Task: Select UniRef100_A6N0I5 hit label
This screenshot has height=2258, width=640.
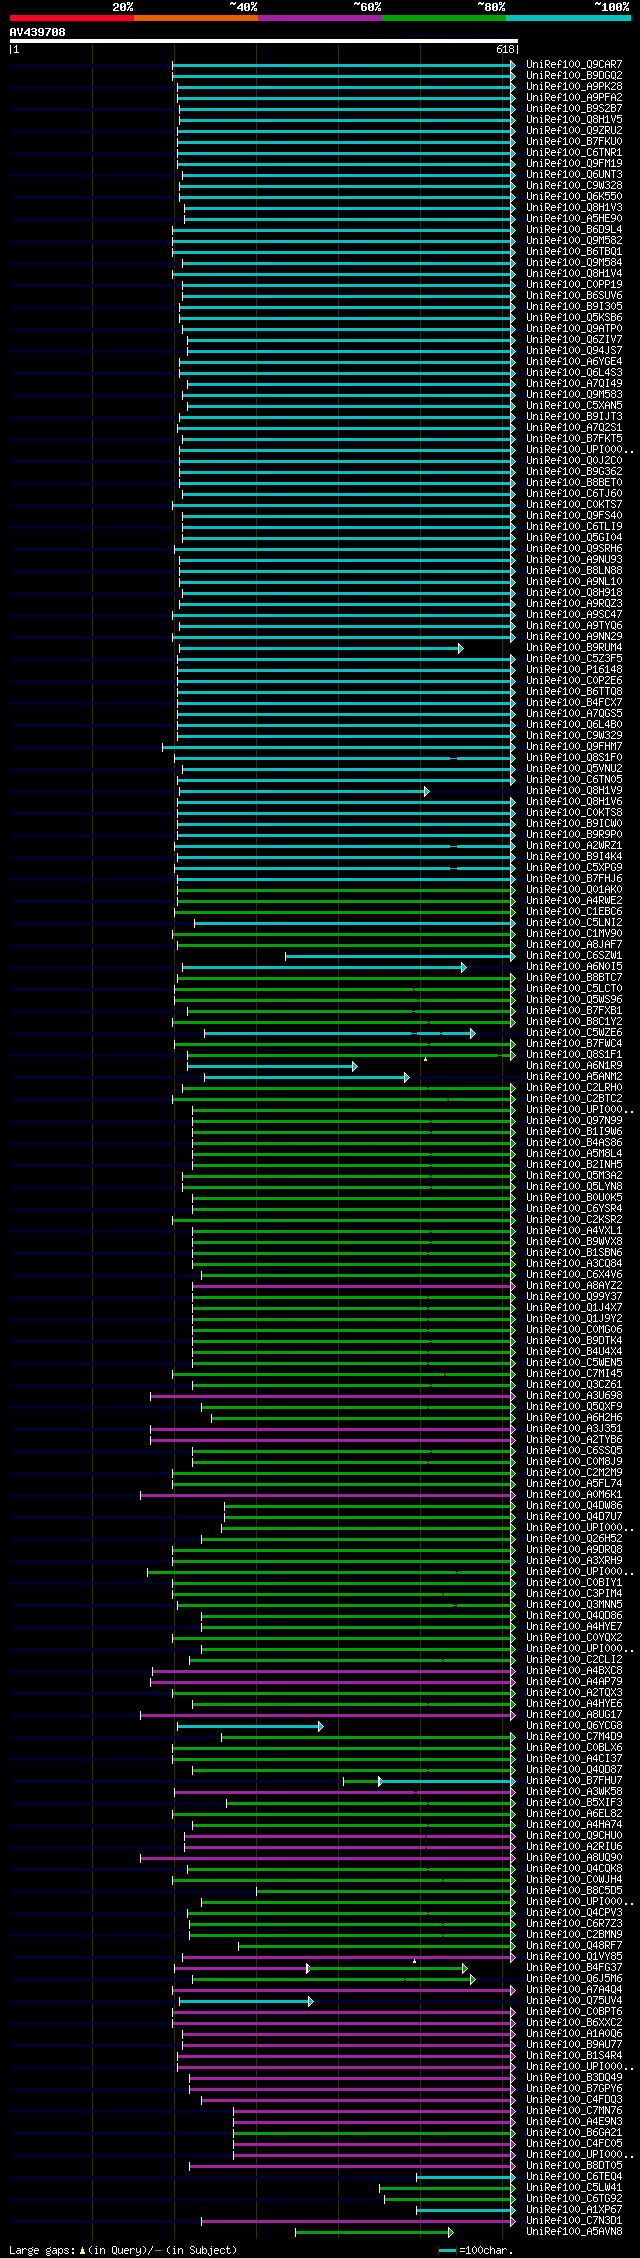Action: click(x=574, y=966)
